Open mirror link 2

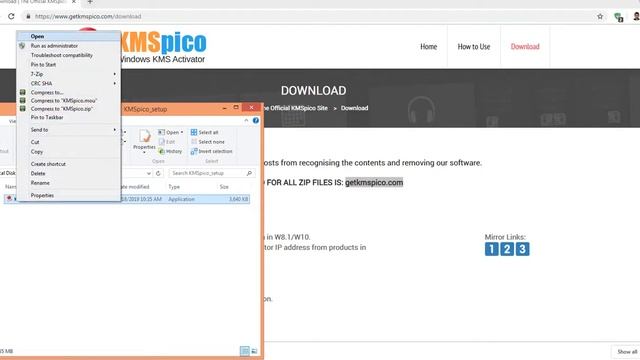[x=507, y=249]
